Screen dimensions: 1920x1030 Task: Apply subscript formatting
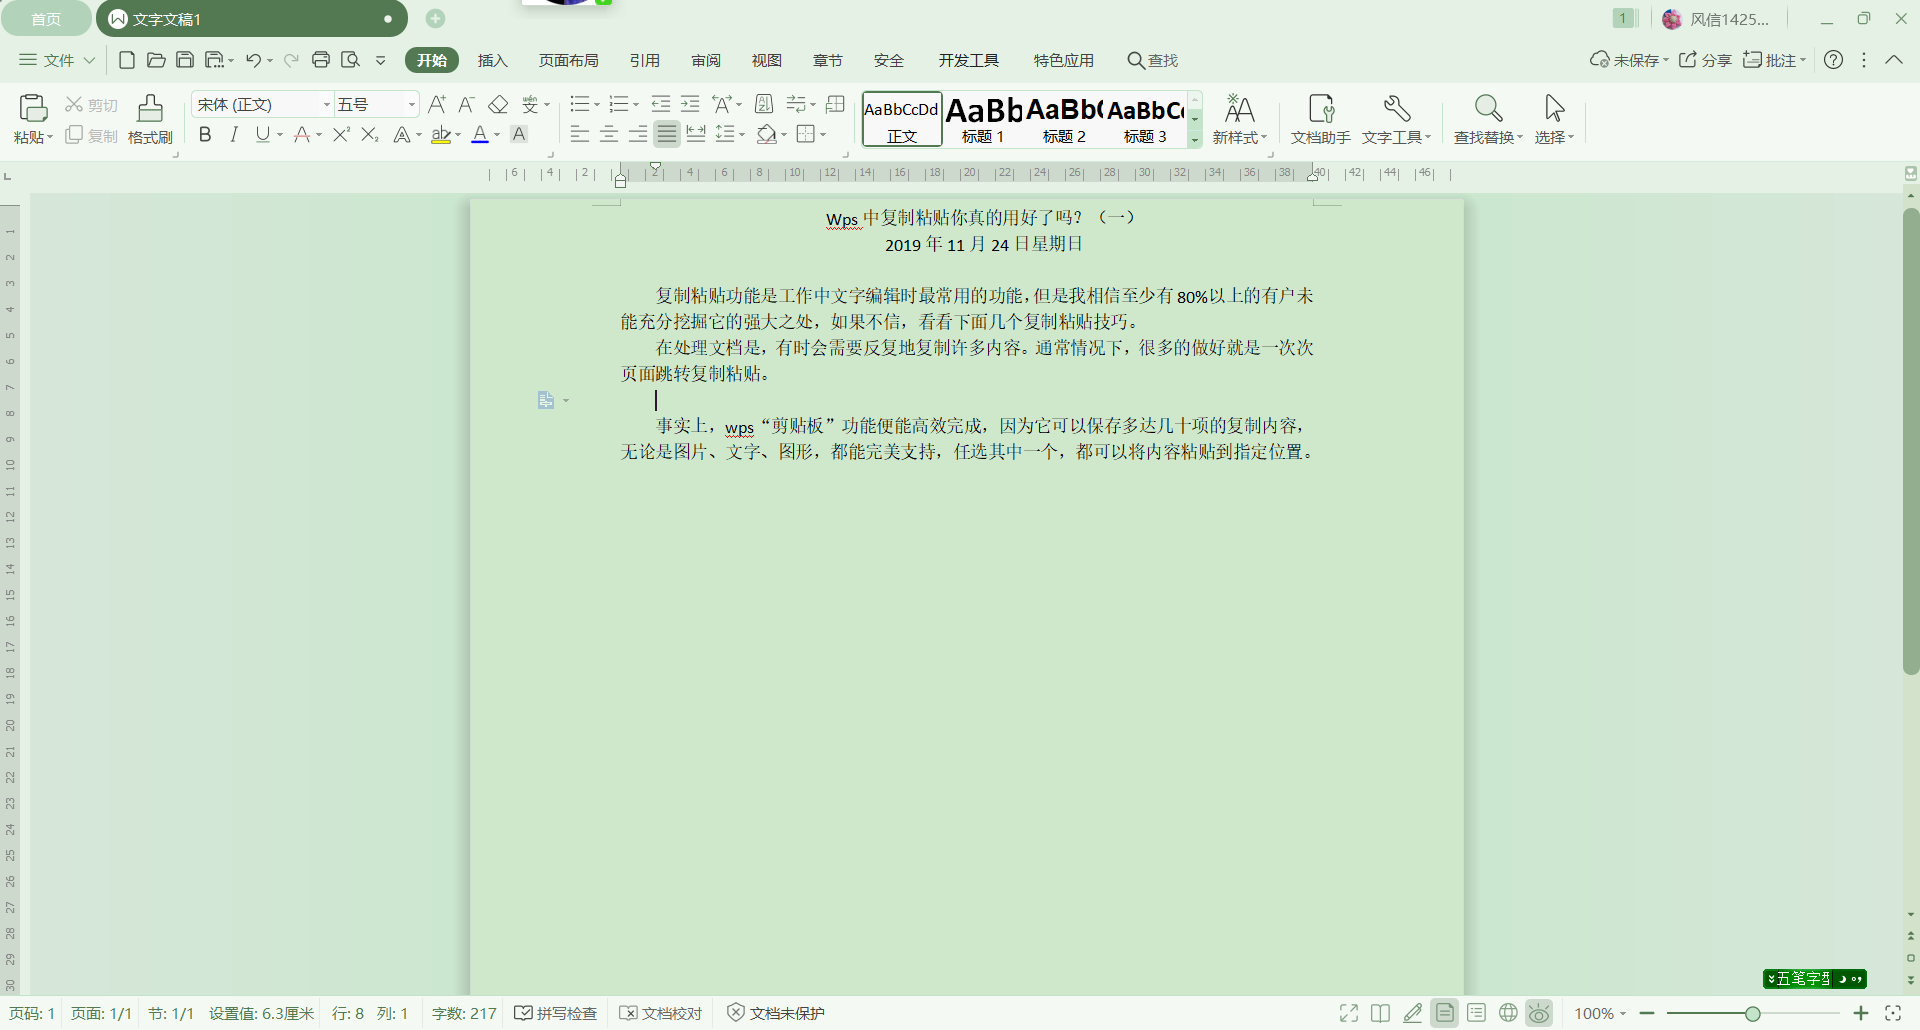coord(370,134)
